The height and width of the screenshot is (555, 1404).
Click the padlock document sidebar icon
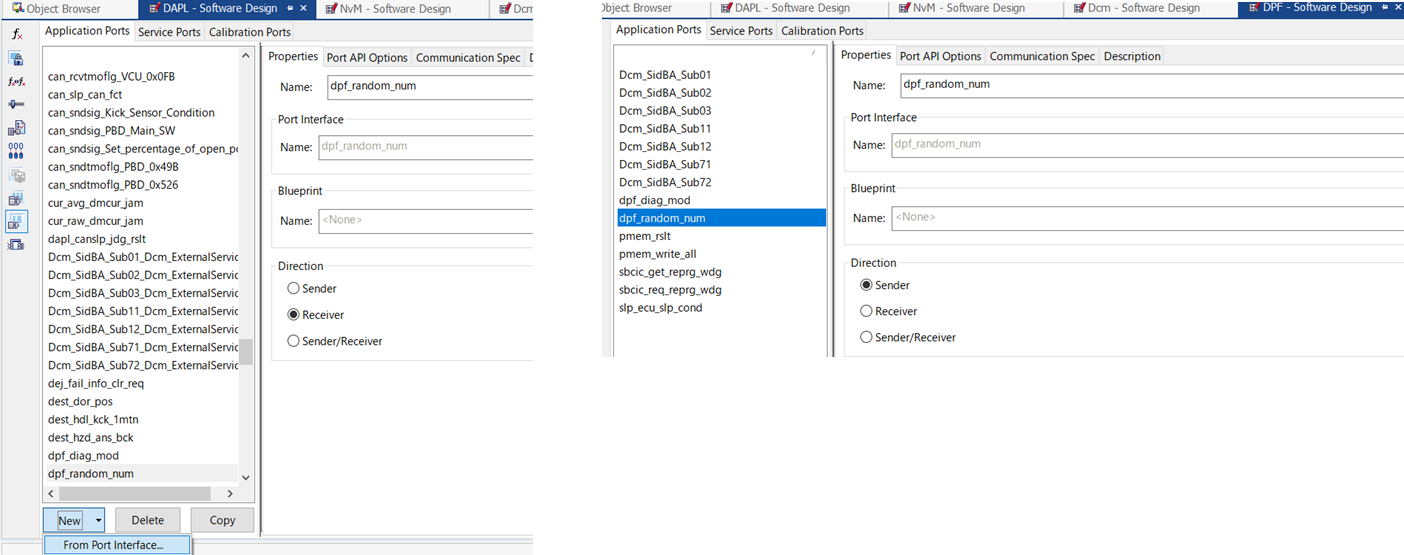16,59
